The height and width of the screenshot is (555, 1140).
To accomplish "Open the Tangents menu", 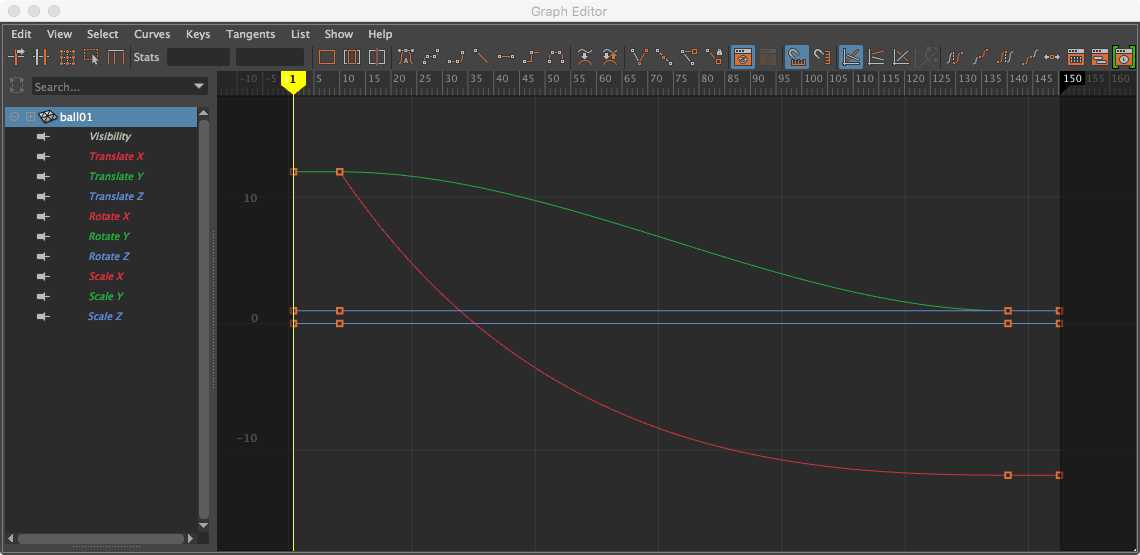I will coord(250,34).
